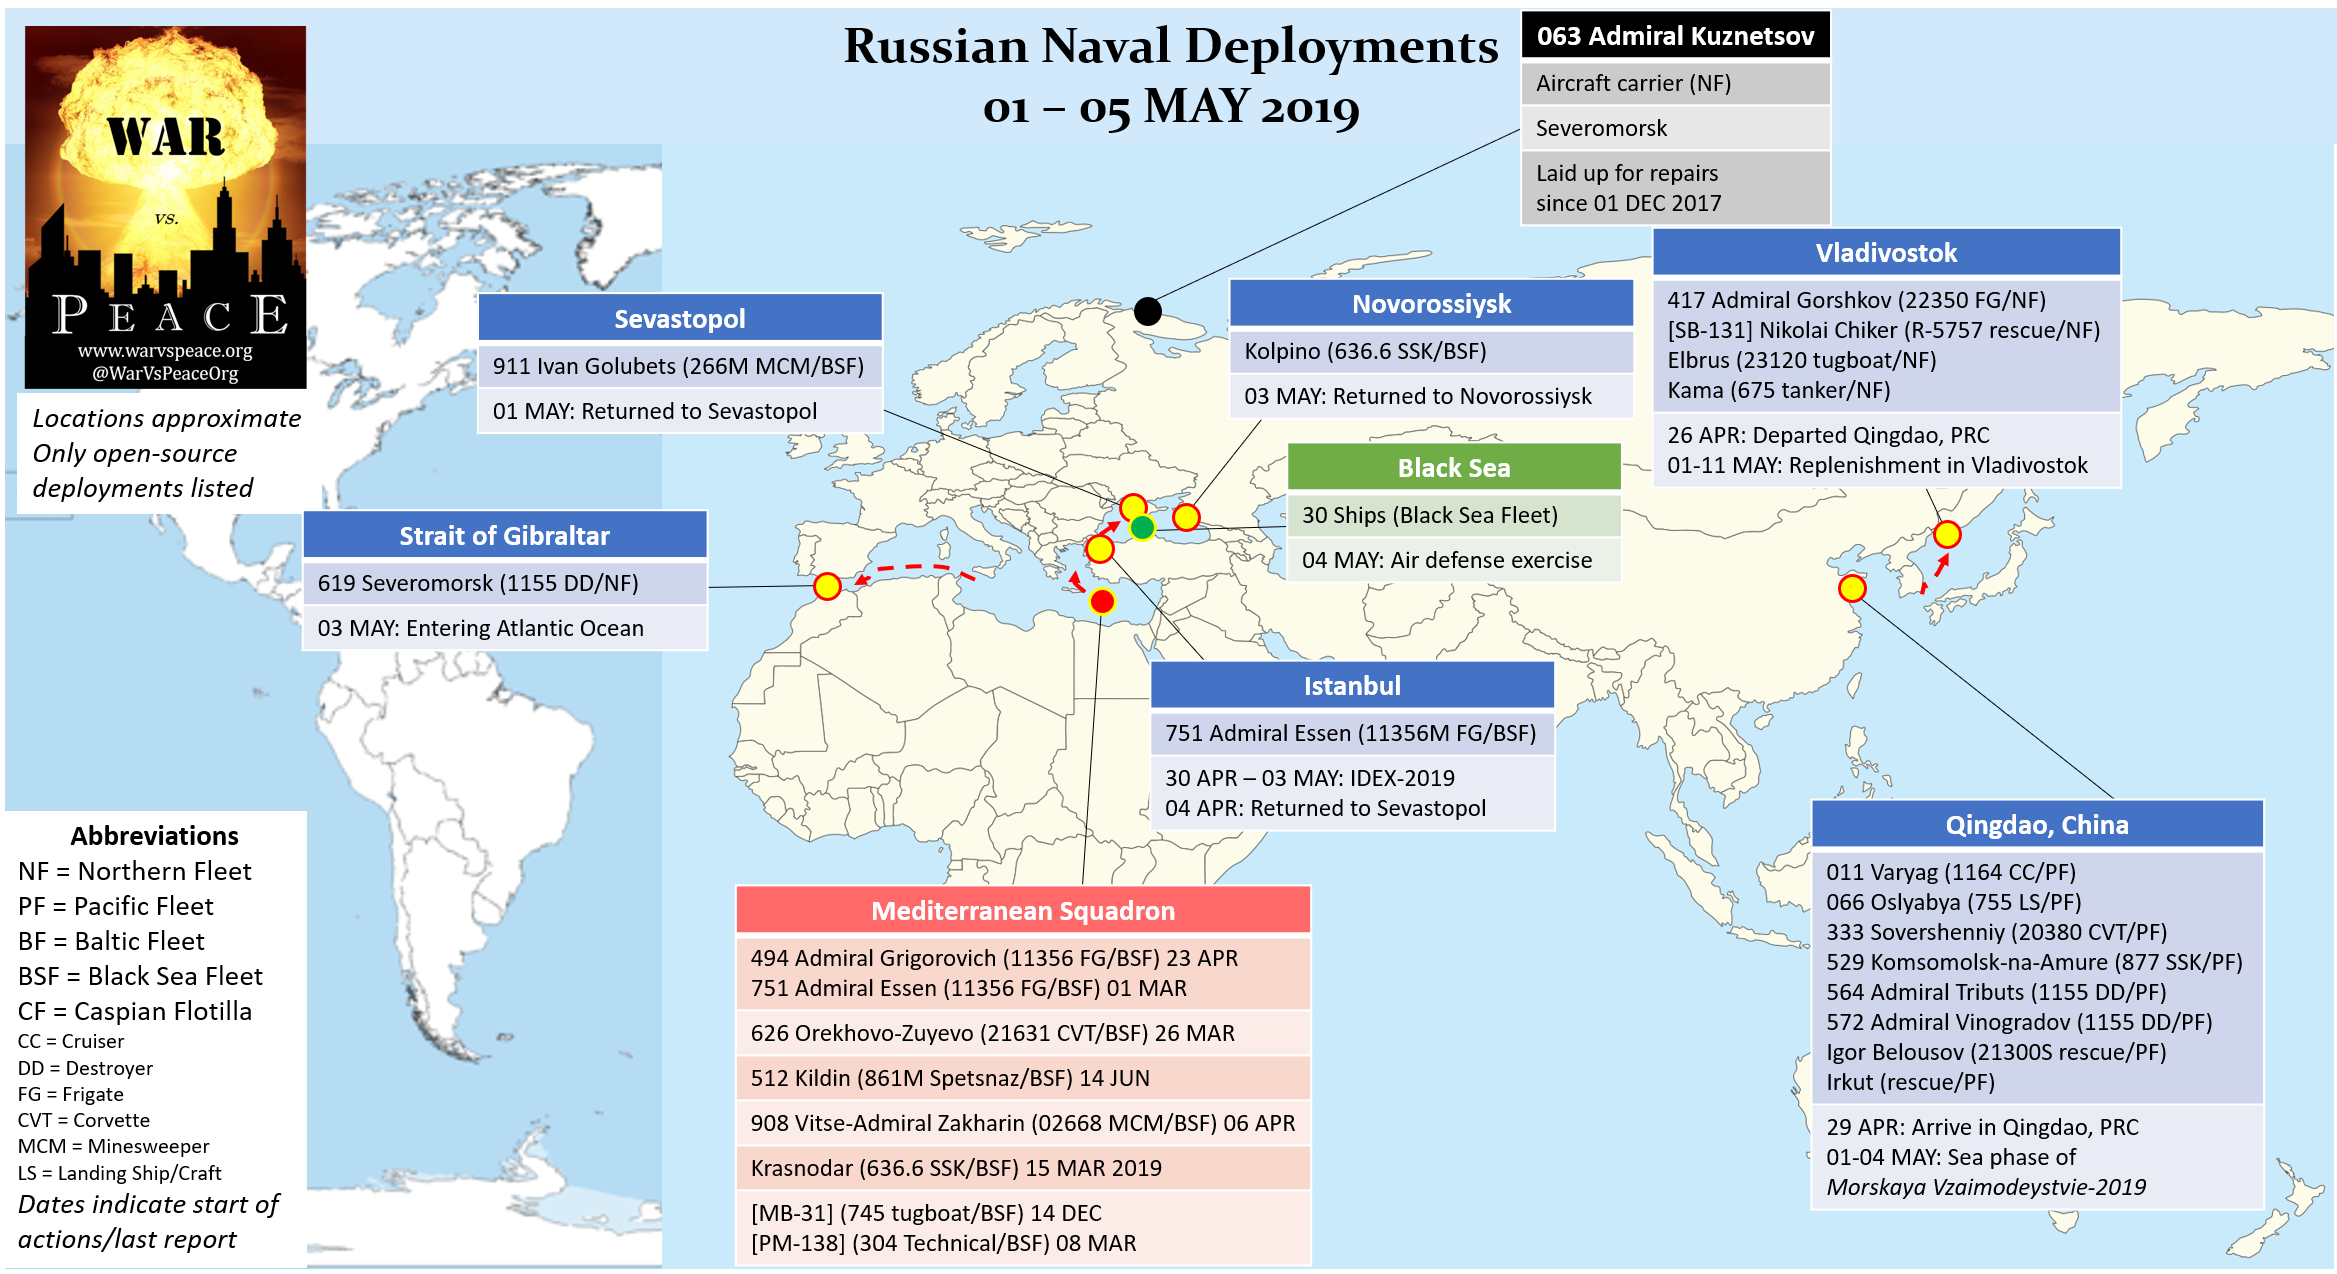The height and width of the screenshot is (1274, 2337).
Task: Click the Russian Naval Deployments title
Action: (1170, 46)
